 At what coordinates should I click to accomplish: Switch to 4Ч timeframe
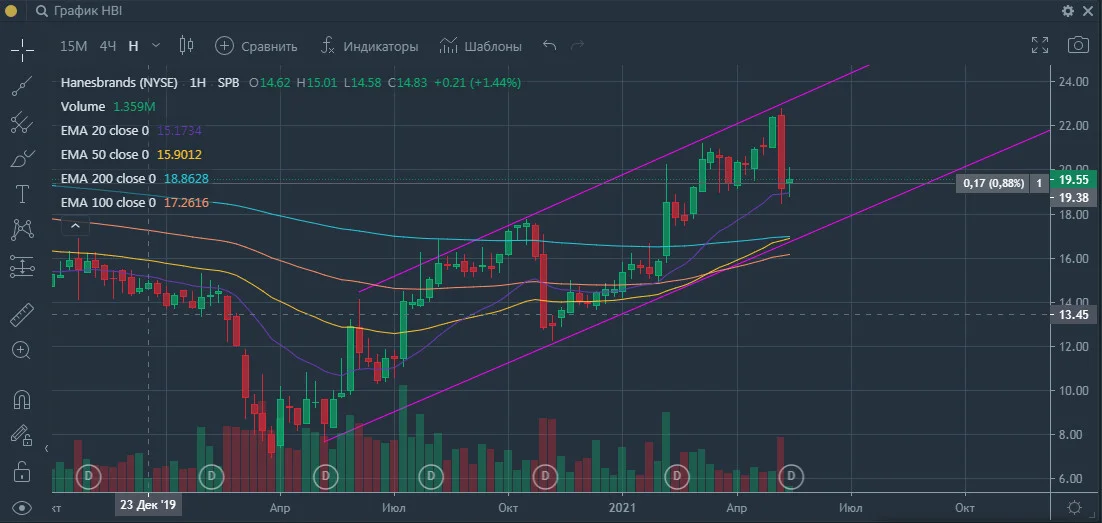pyautogui.click(x=108, y=46)
